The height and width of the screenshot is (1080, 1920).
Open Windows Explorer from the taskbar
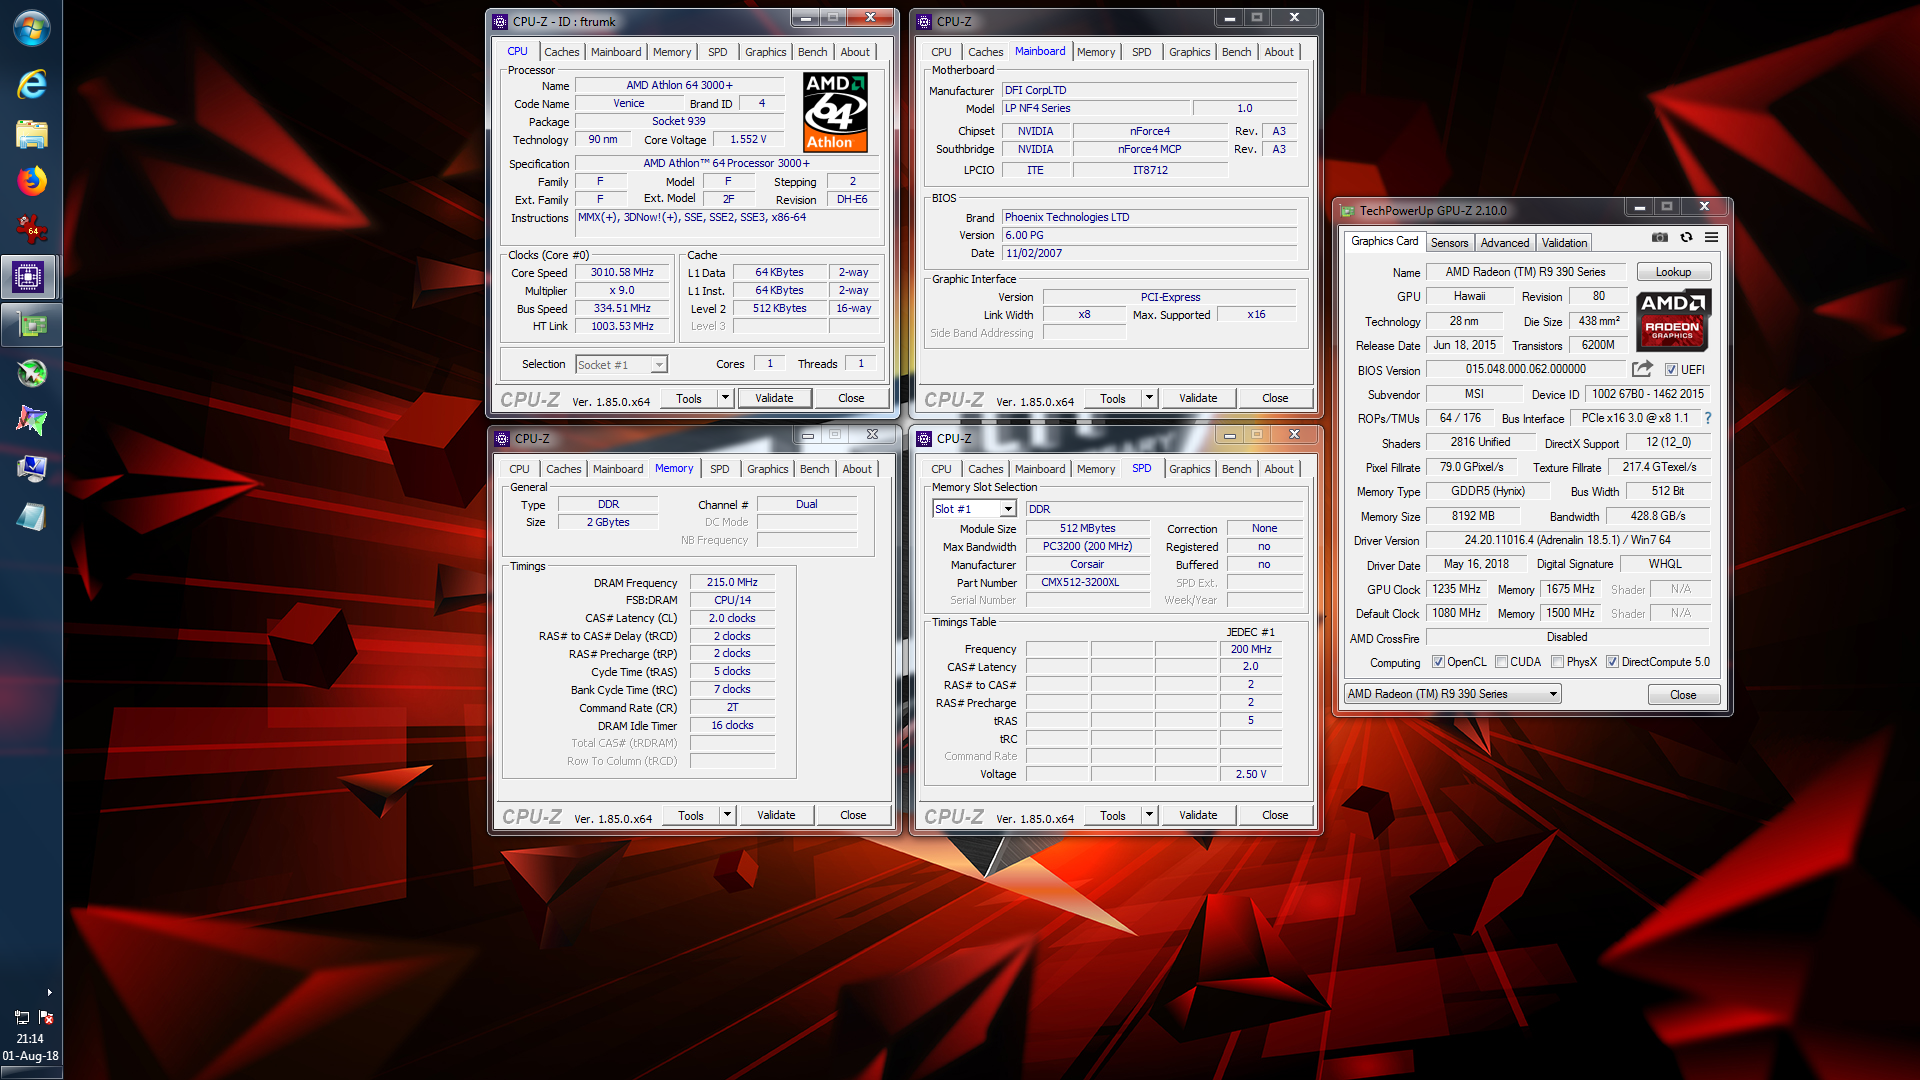31,133
